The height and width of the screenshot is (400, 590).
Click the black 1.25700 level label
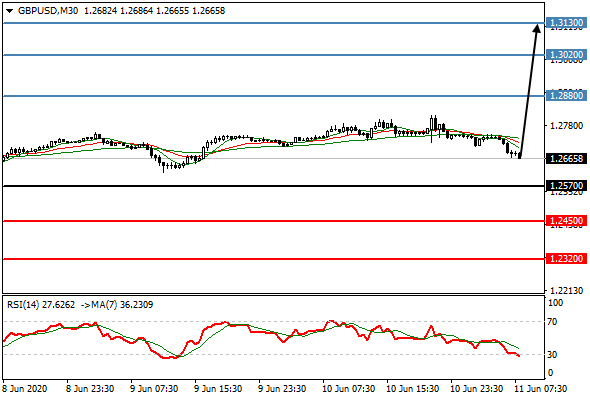coord(566,186)
